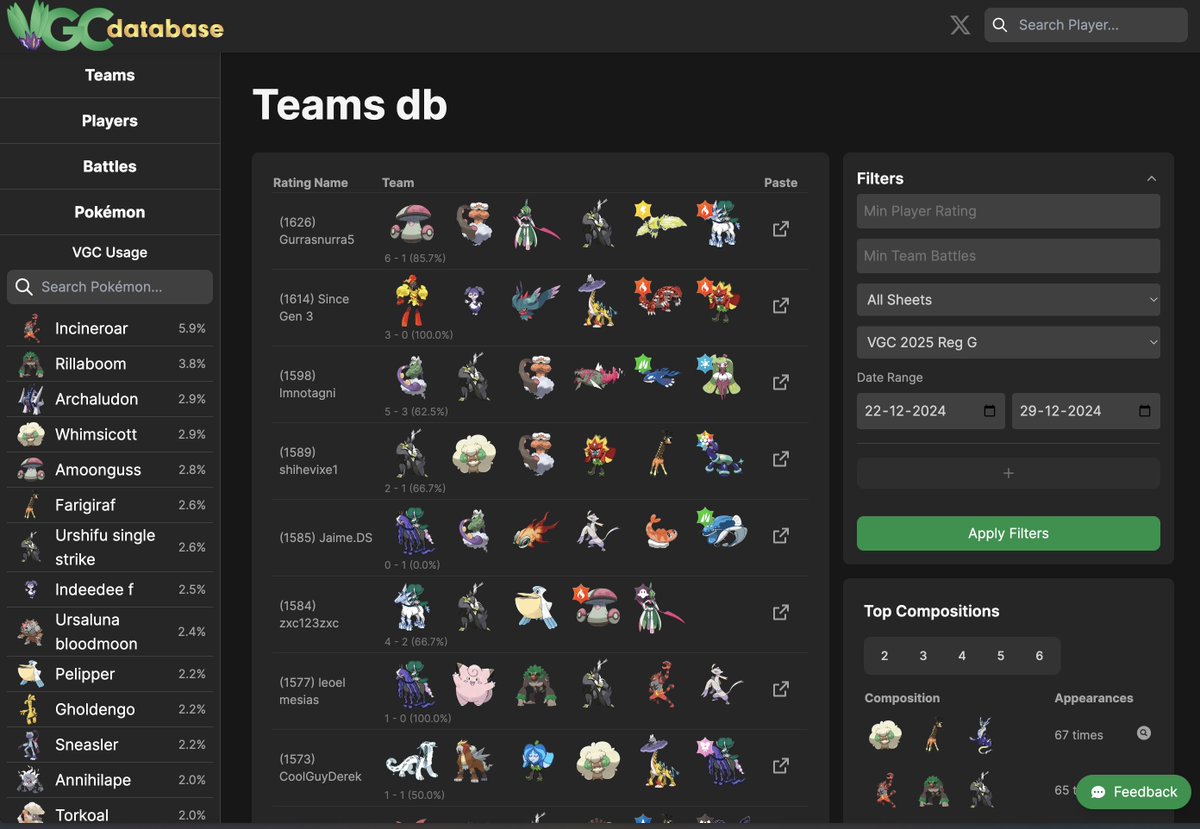Viewport: 1200px width, 829px height.
Task: Add filter with plus button
Action: pos(1008,473)
